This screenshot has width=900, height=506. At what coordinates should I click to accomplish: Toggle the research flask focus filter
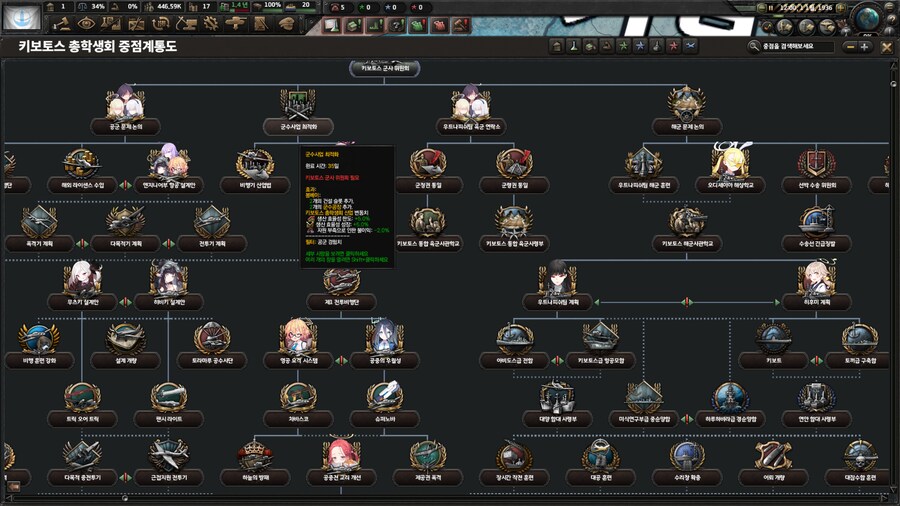coord(576,46)
